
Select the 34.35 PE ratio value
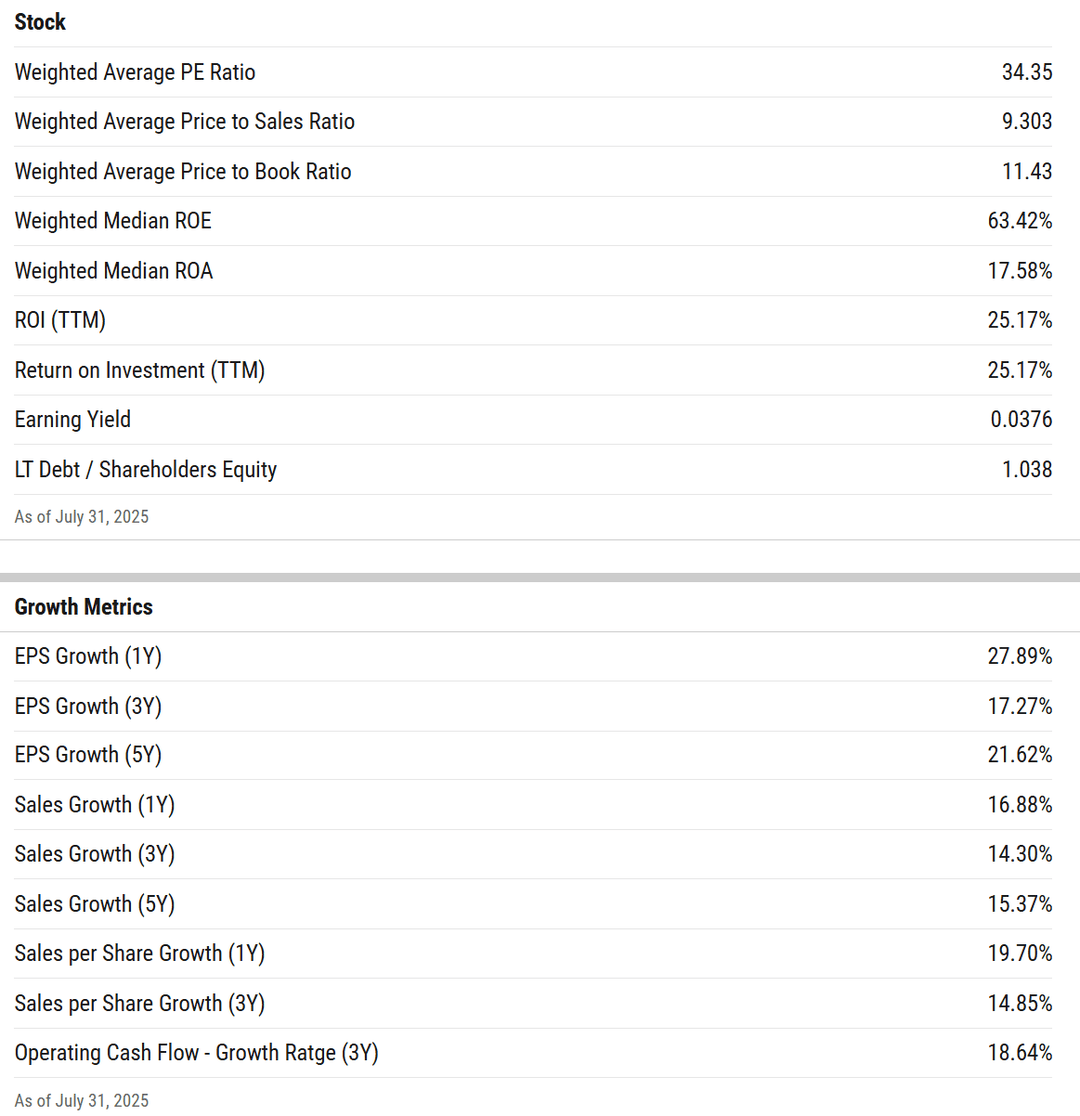tap(1027, 73)
